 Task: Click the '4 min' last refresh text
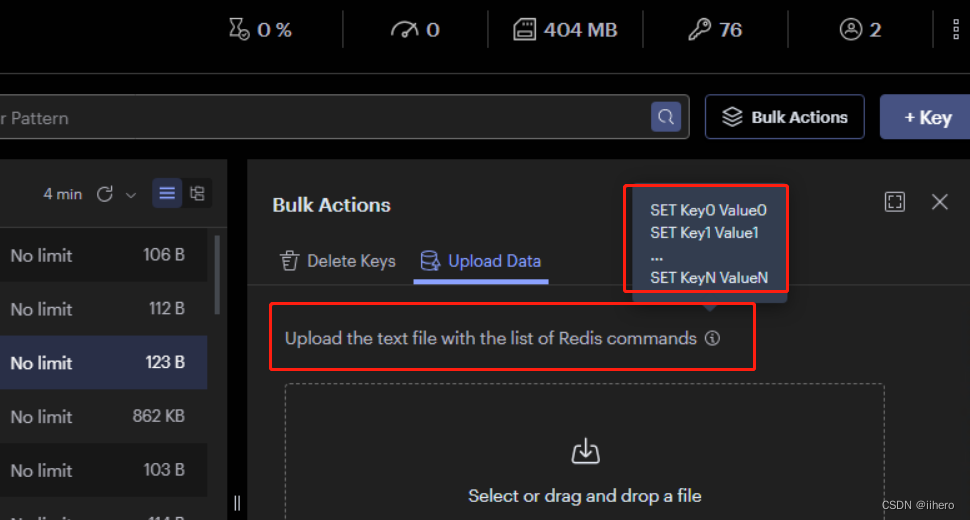tap(62, 194)
